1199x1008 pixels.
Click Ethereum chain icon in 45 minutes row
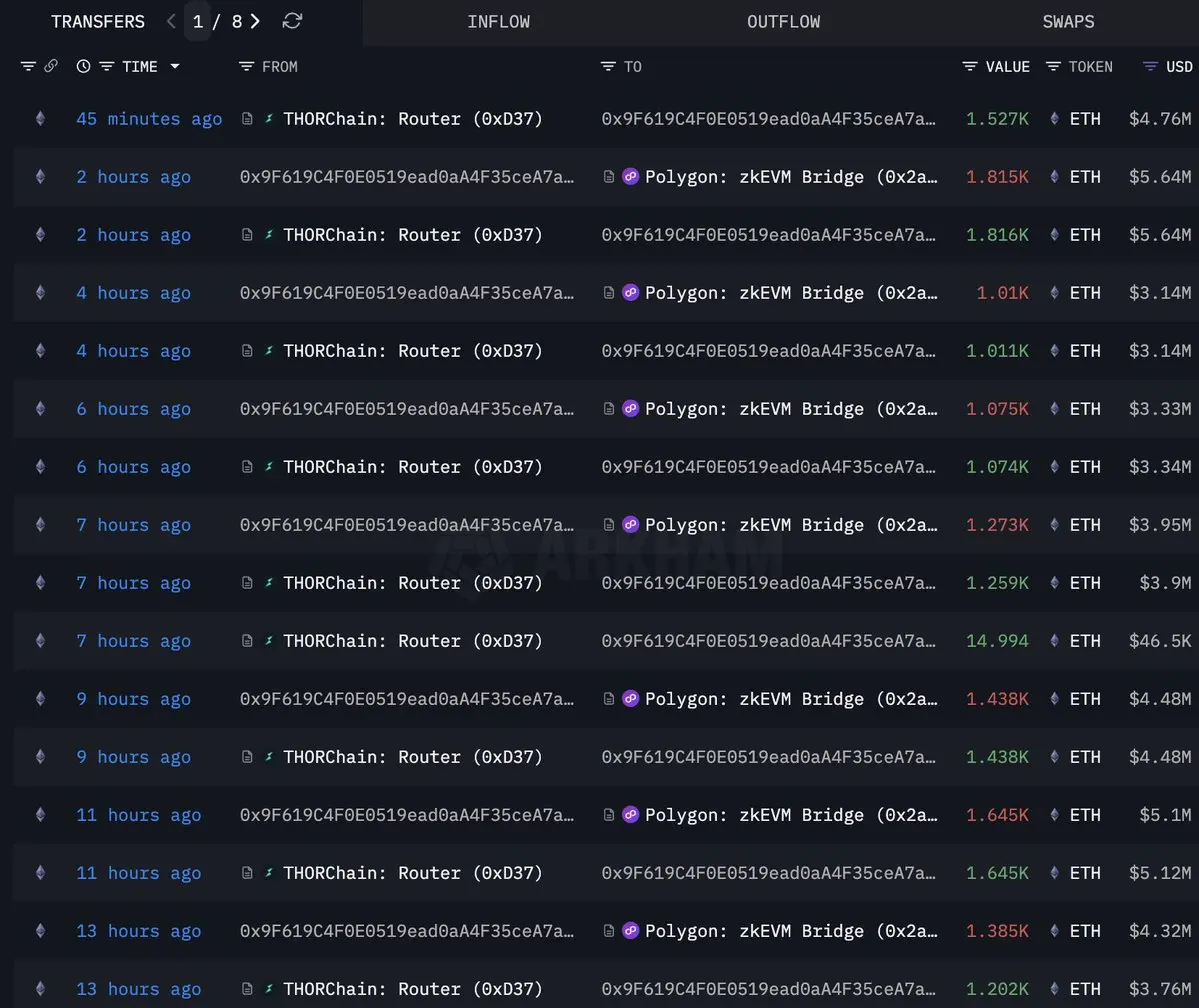[41, 119]
